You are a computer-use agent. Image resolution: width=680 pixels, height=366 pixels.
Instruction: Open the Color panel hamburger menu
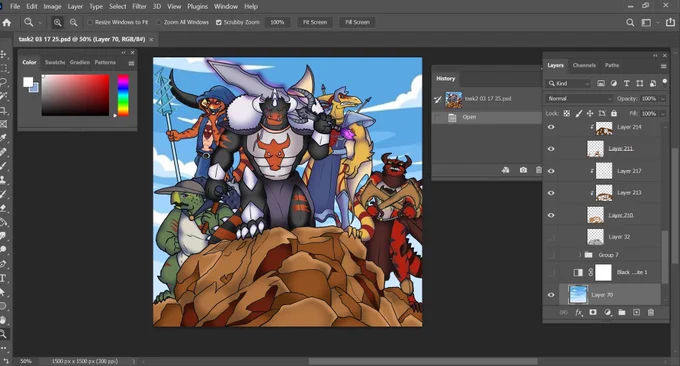131,63
